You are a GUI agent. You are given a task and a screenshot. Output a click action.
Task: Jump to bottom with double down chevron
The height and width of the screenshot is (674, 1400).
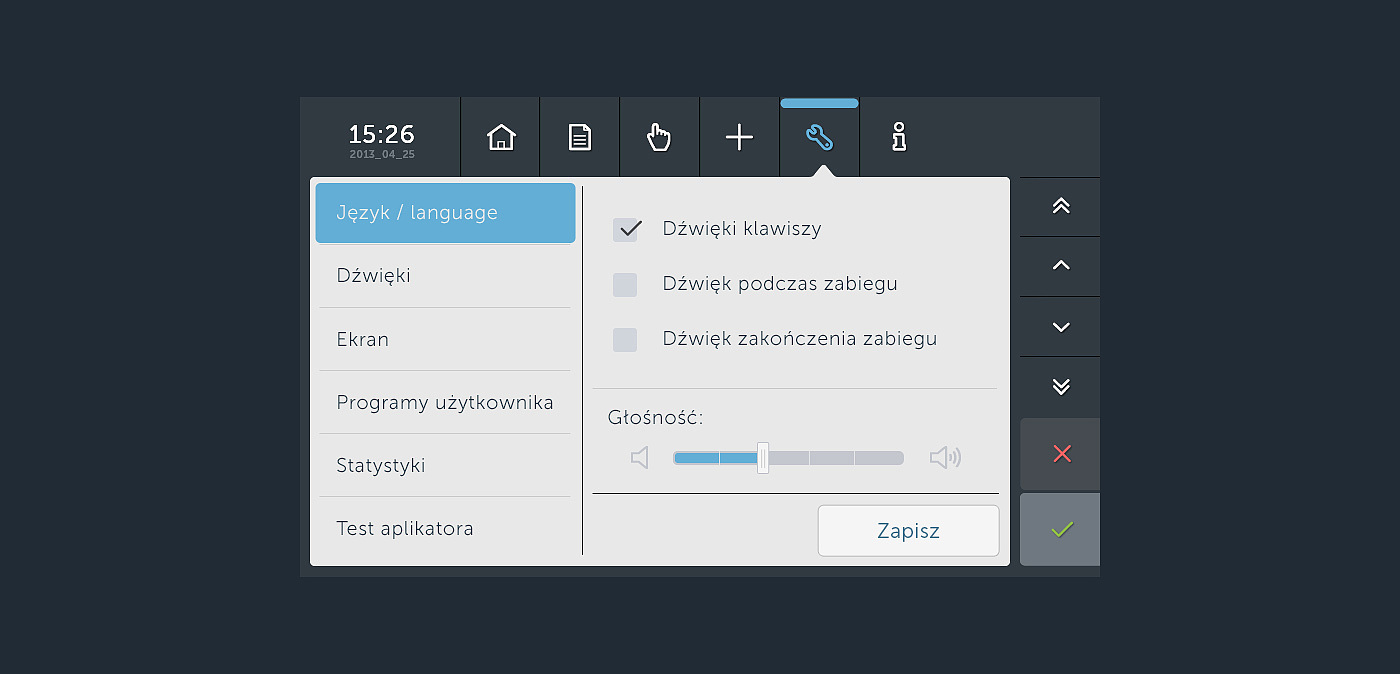click(x=1061, y=387)
